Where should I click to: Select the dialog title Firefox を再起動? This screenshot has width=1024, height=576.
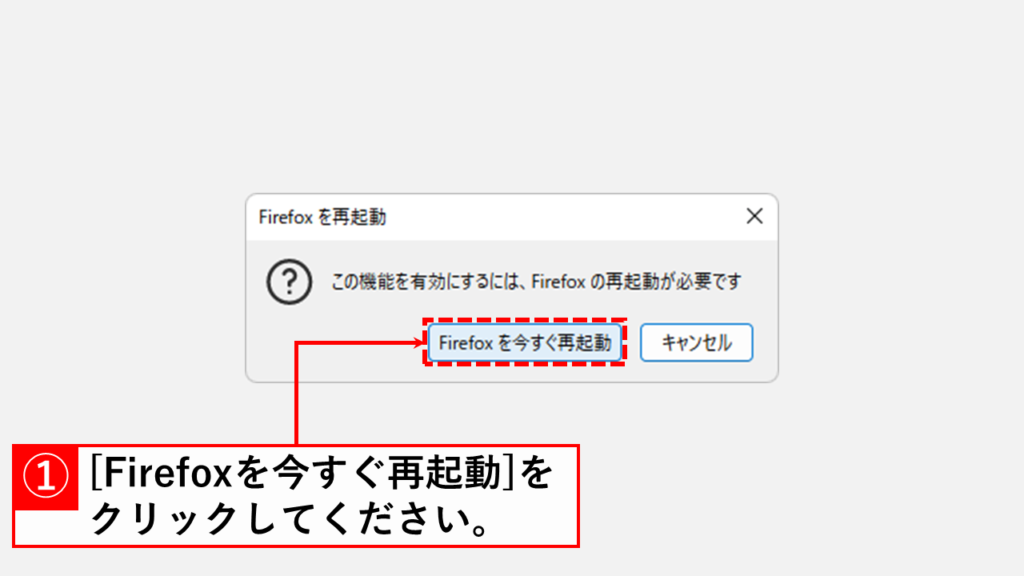tap(322, 217)
